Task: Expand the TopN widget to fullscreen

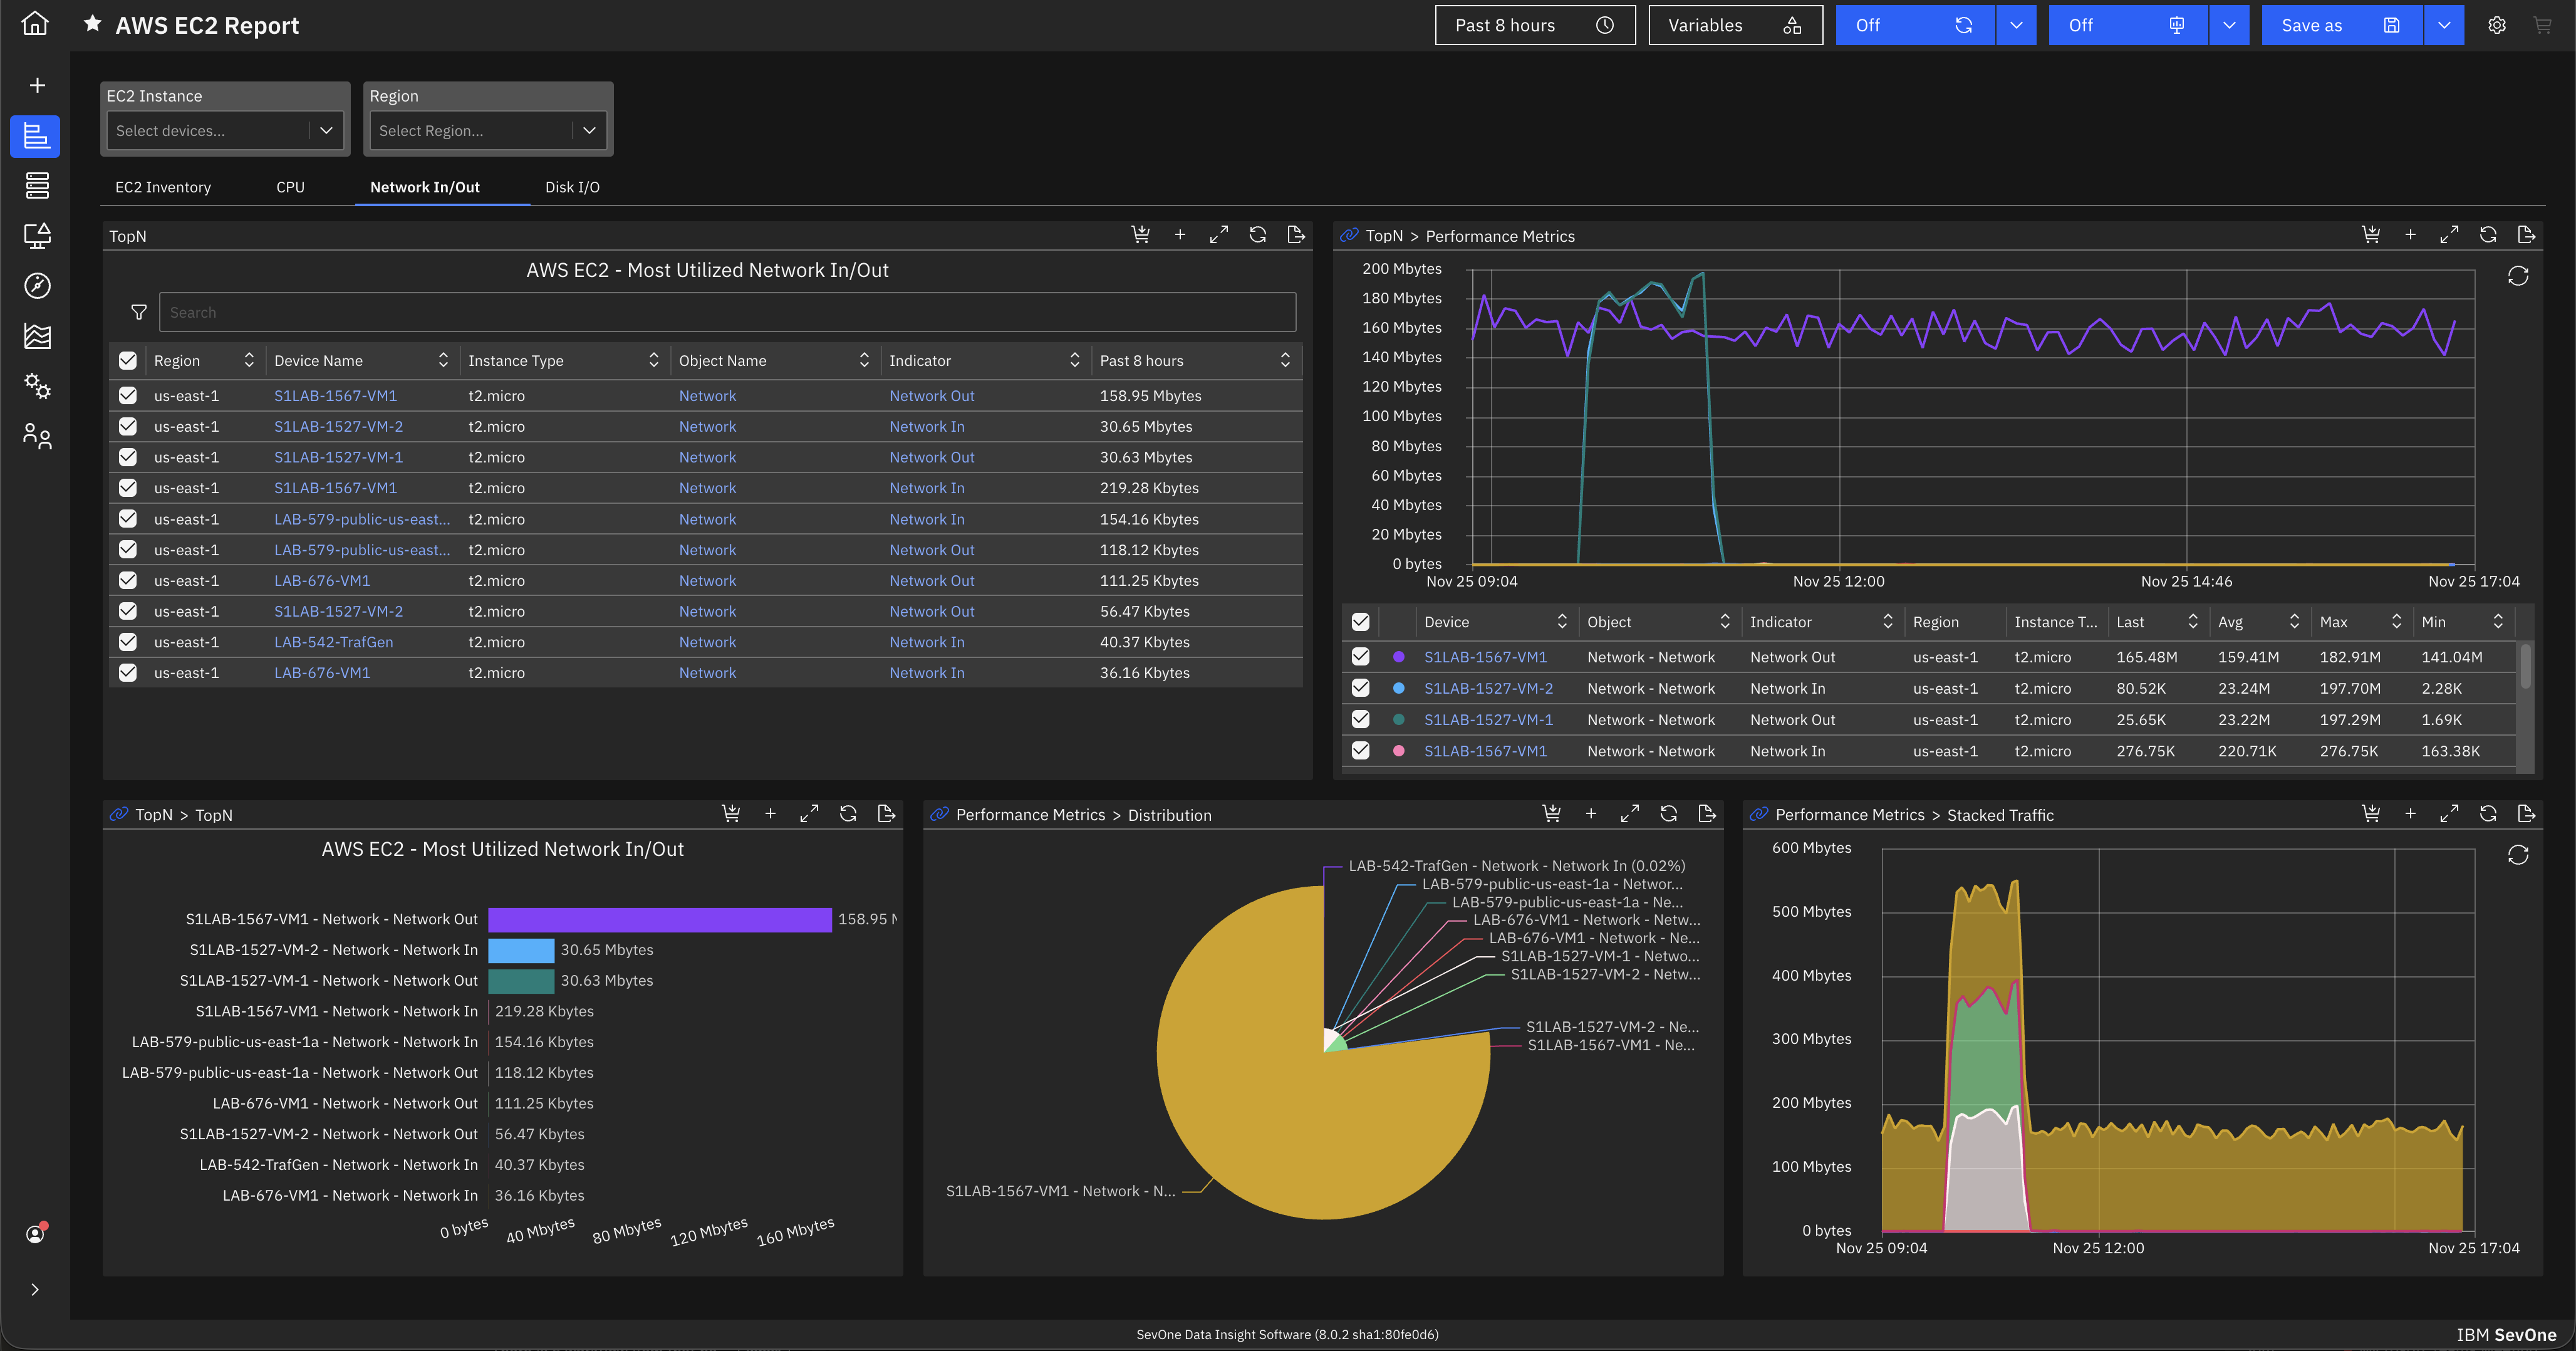Action: coord(1218,235)
